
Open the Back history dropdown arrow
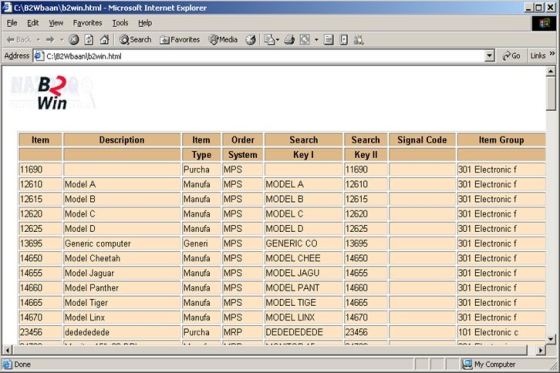click(38, 40)
